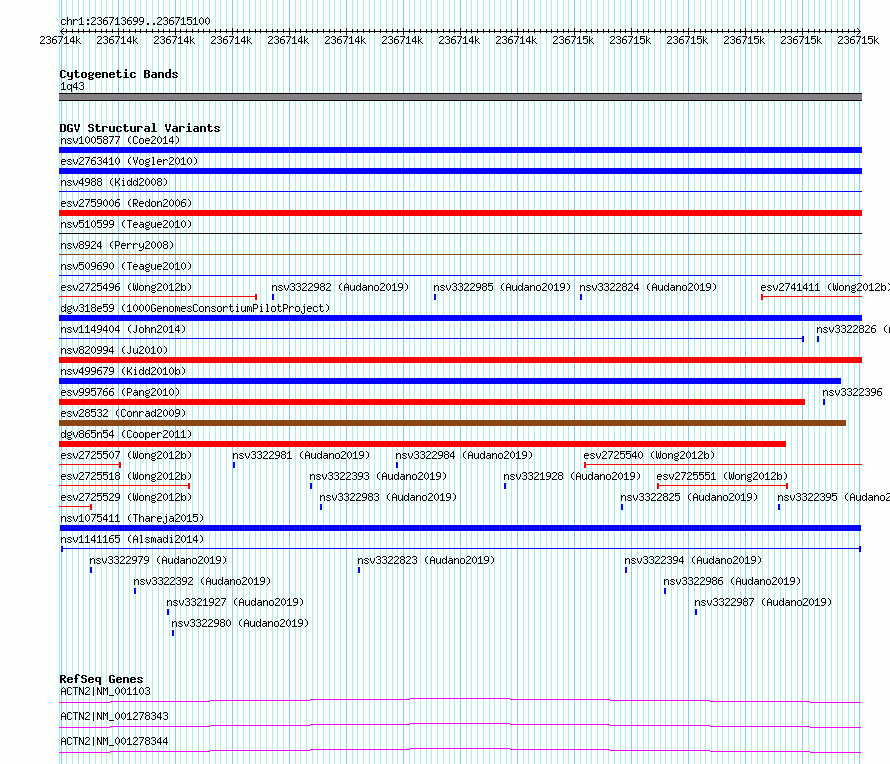Open esv2741411 (Wong2012b) variant label
This screenshot has height=764, width=890.
(x=825, y=287)
